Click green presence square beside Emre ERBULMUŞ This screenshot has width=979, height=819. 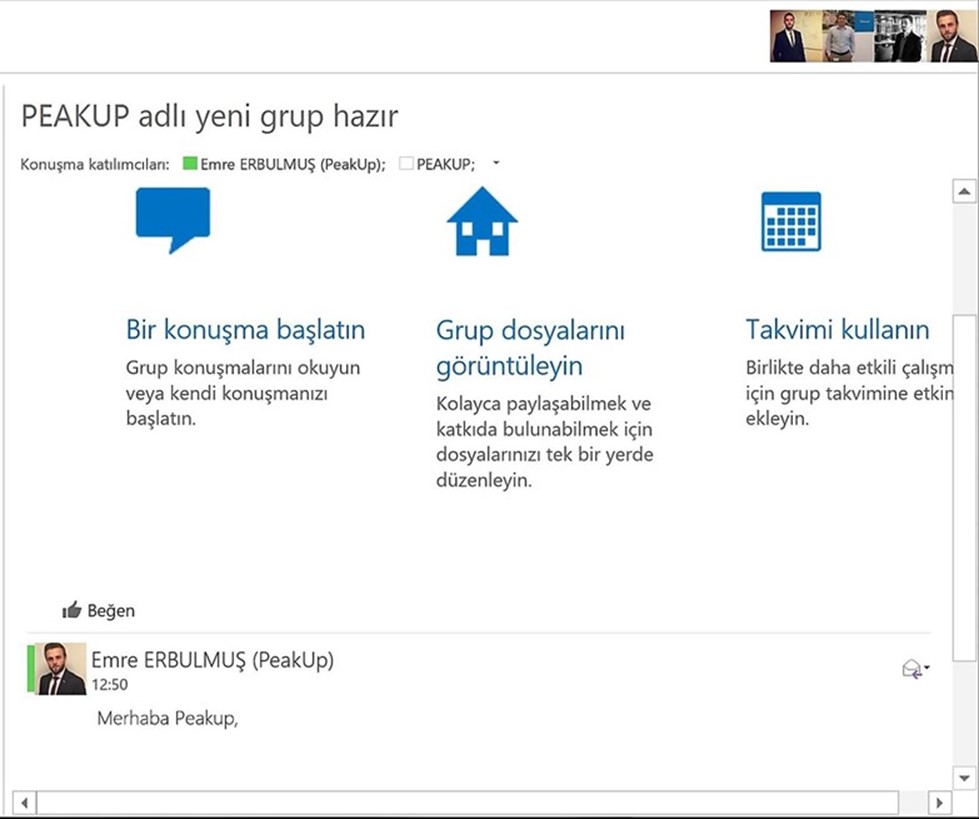190,165
